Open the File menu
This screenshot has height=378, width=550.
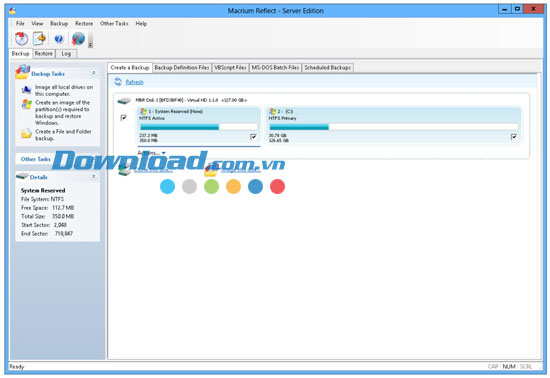tap(20, 23)
